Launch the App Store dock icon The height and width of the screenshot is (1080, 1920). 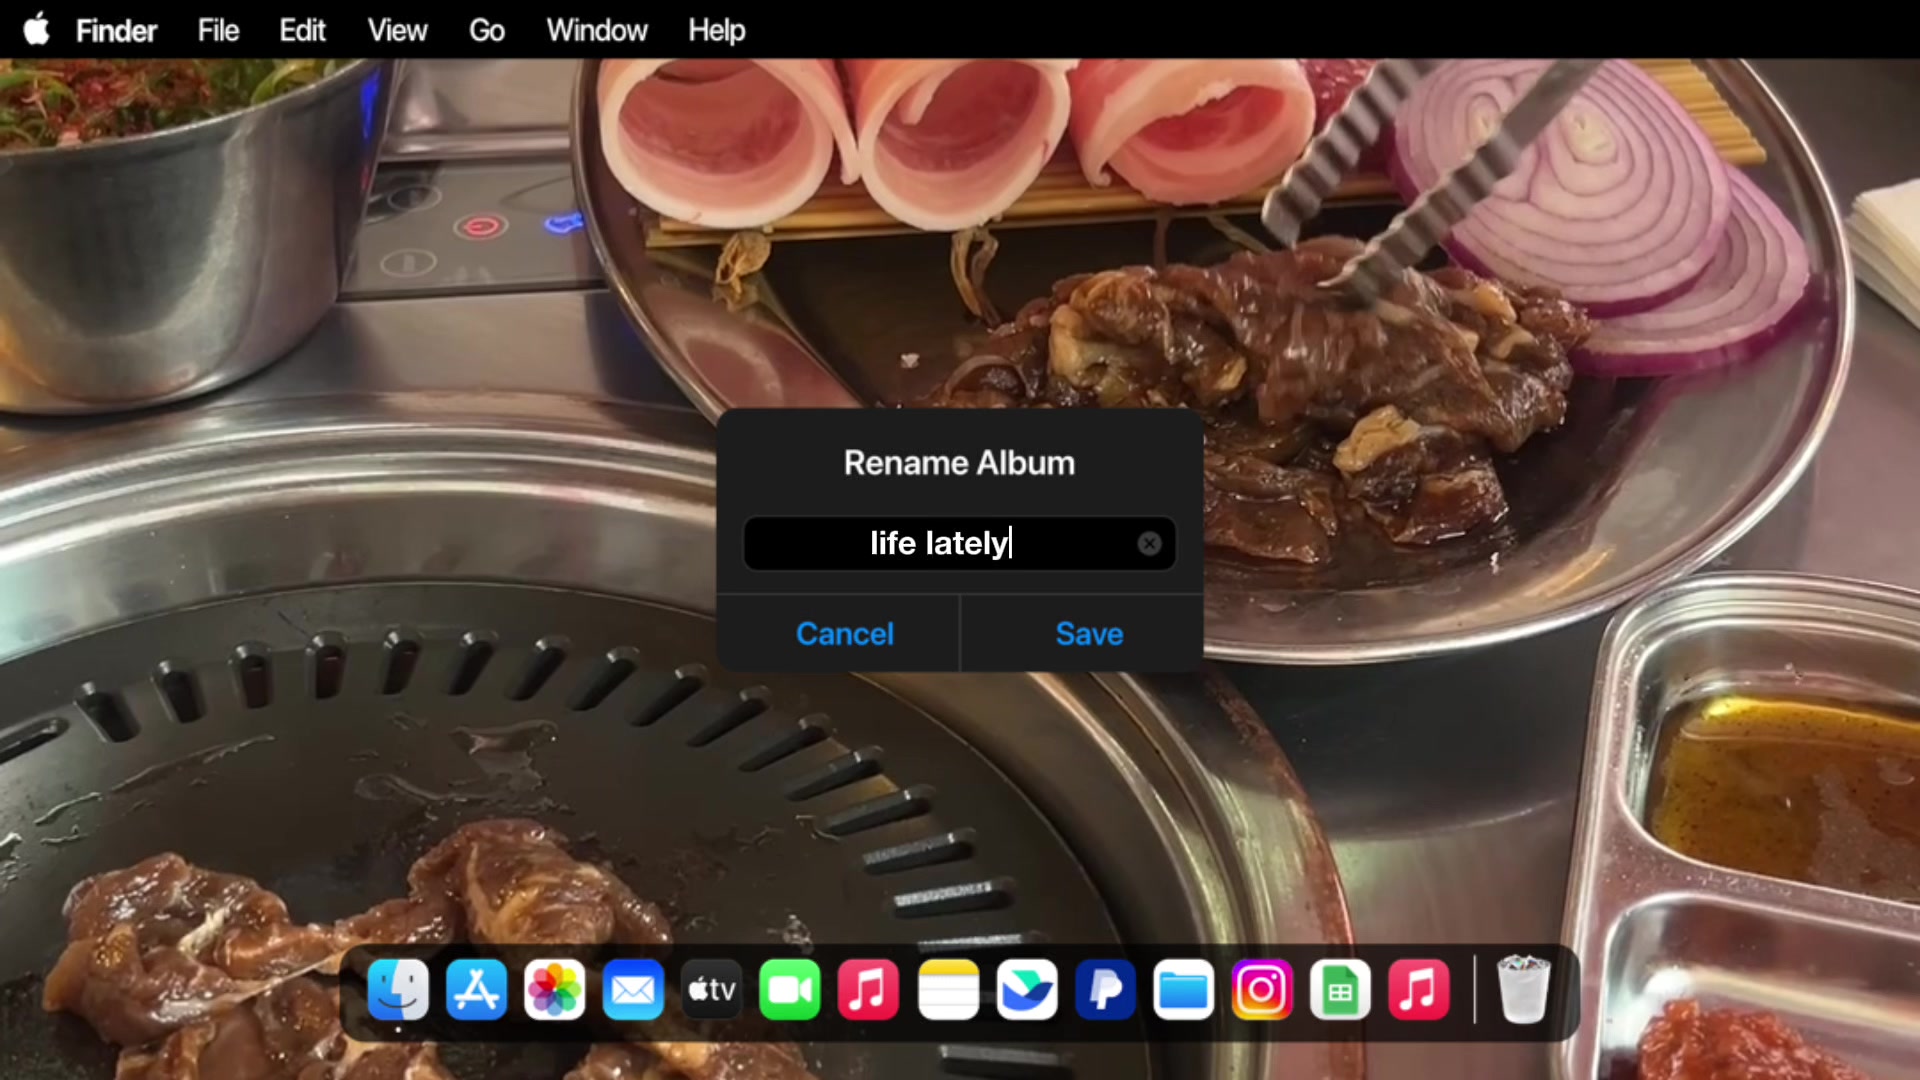(x=476, y=990)
